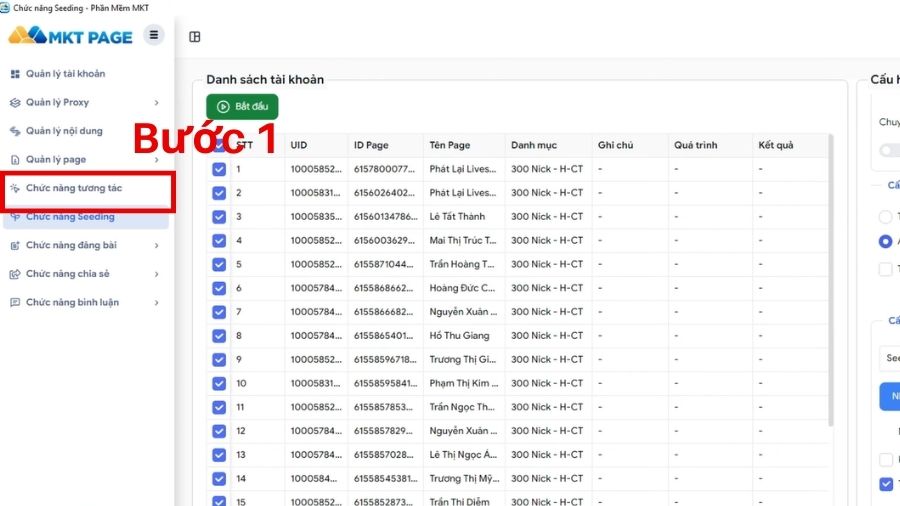Click the Chức năng đăng bài icon
This screenshot has width=900, height=506.
click(15, 246)
